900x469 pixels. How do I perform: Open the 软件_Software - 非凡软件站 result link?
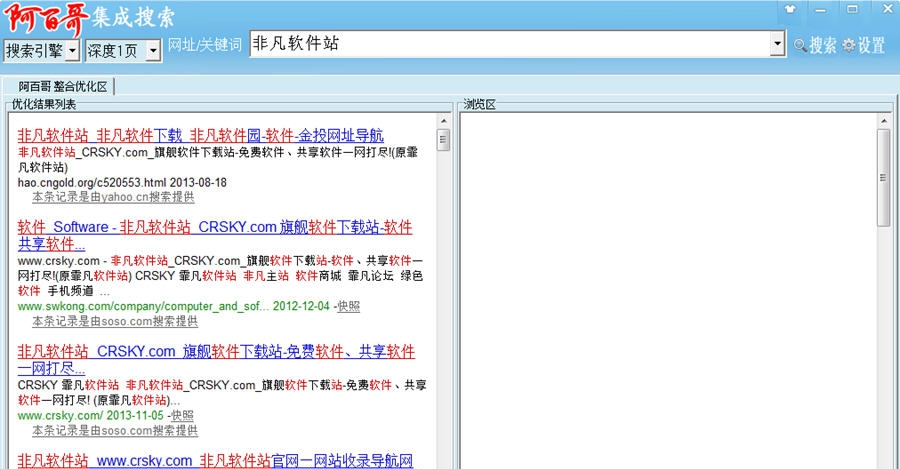215,235
